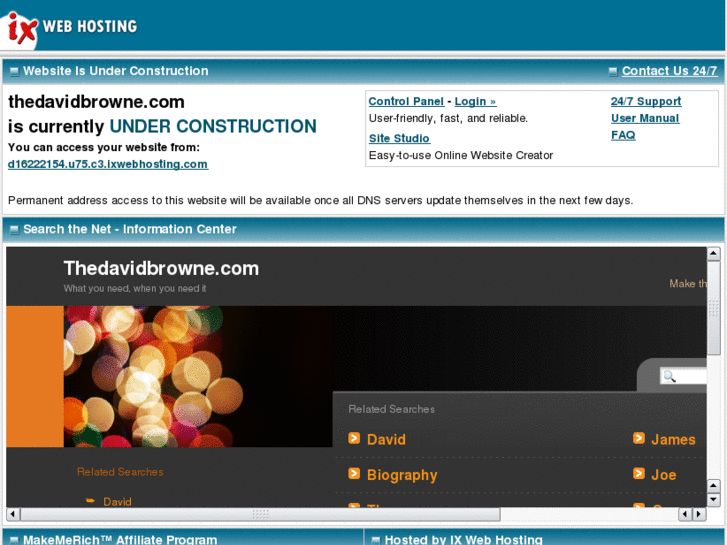Click the vertical scrollbar thumb in the frame
727x545 pixels.
714,308
